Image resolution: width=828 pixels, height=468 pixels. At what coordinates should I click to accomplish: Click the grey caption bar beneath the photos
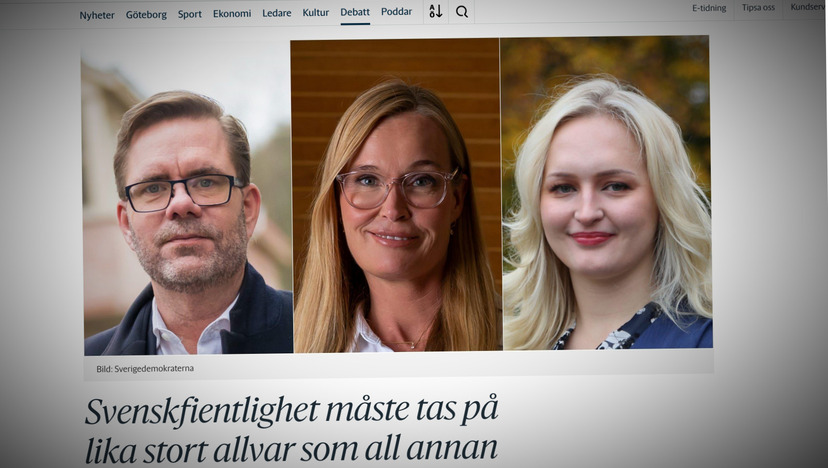399,366
